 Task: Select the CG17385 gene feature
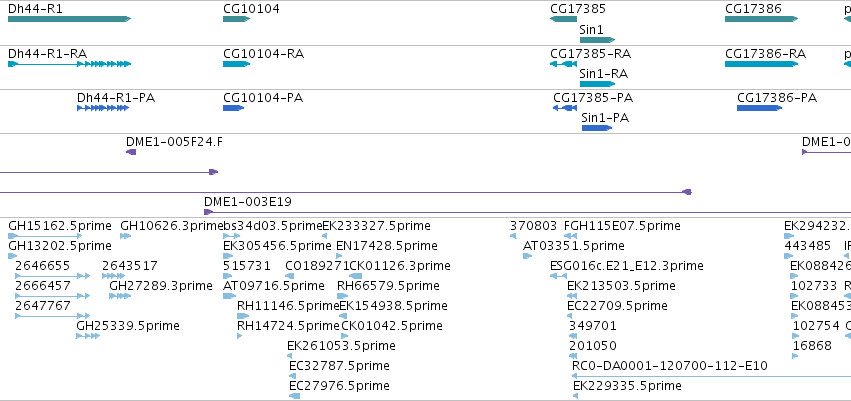point(563,19)
